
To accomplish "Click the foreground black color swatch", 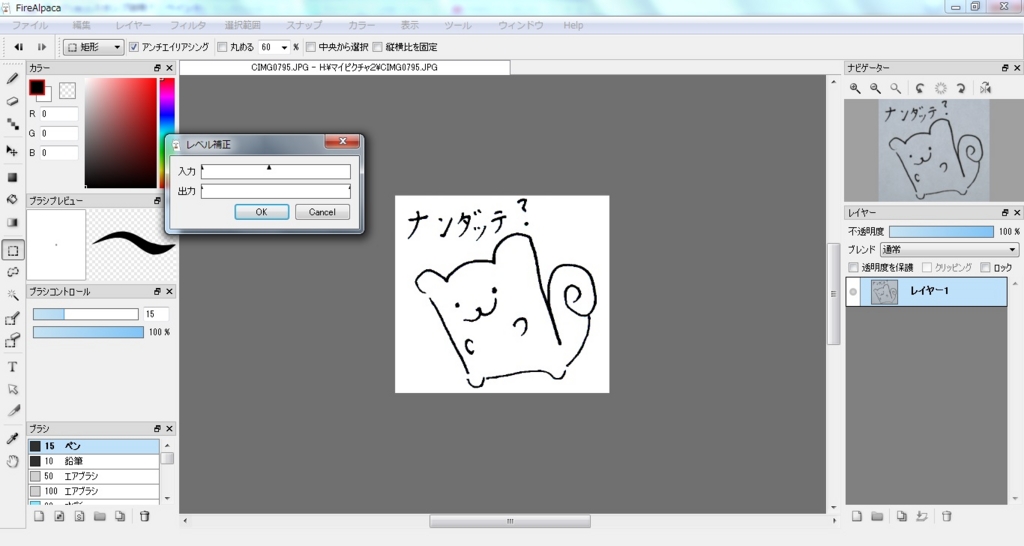I will pos(37,88).
